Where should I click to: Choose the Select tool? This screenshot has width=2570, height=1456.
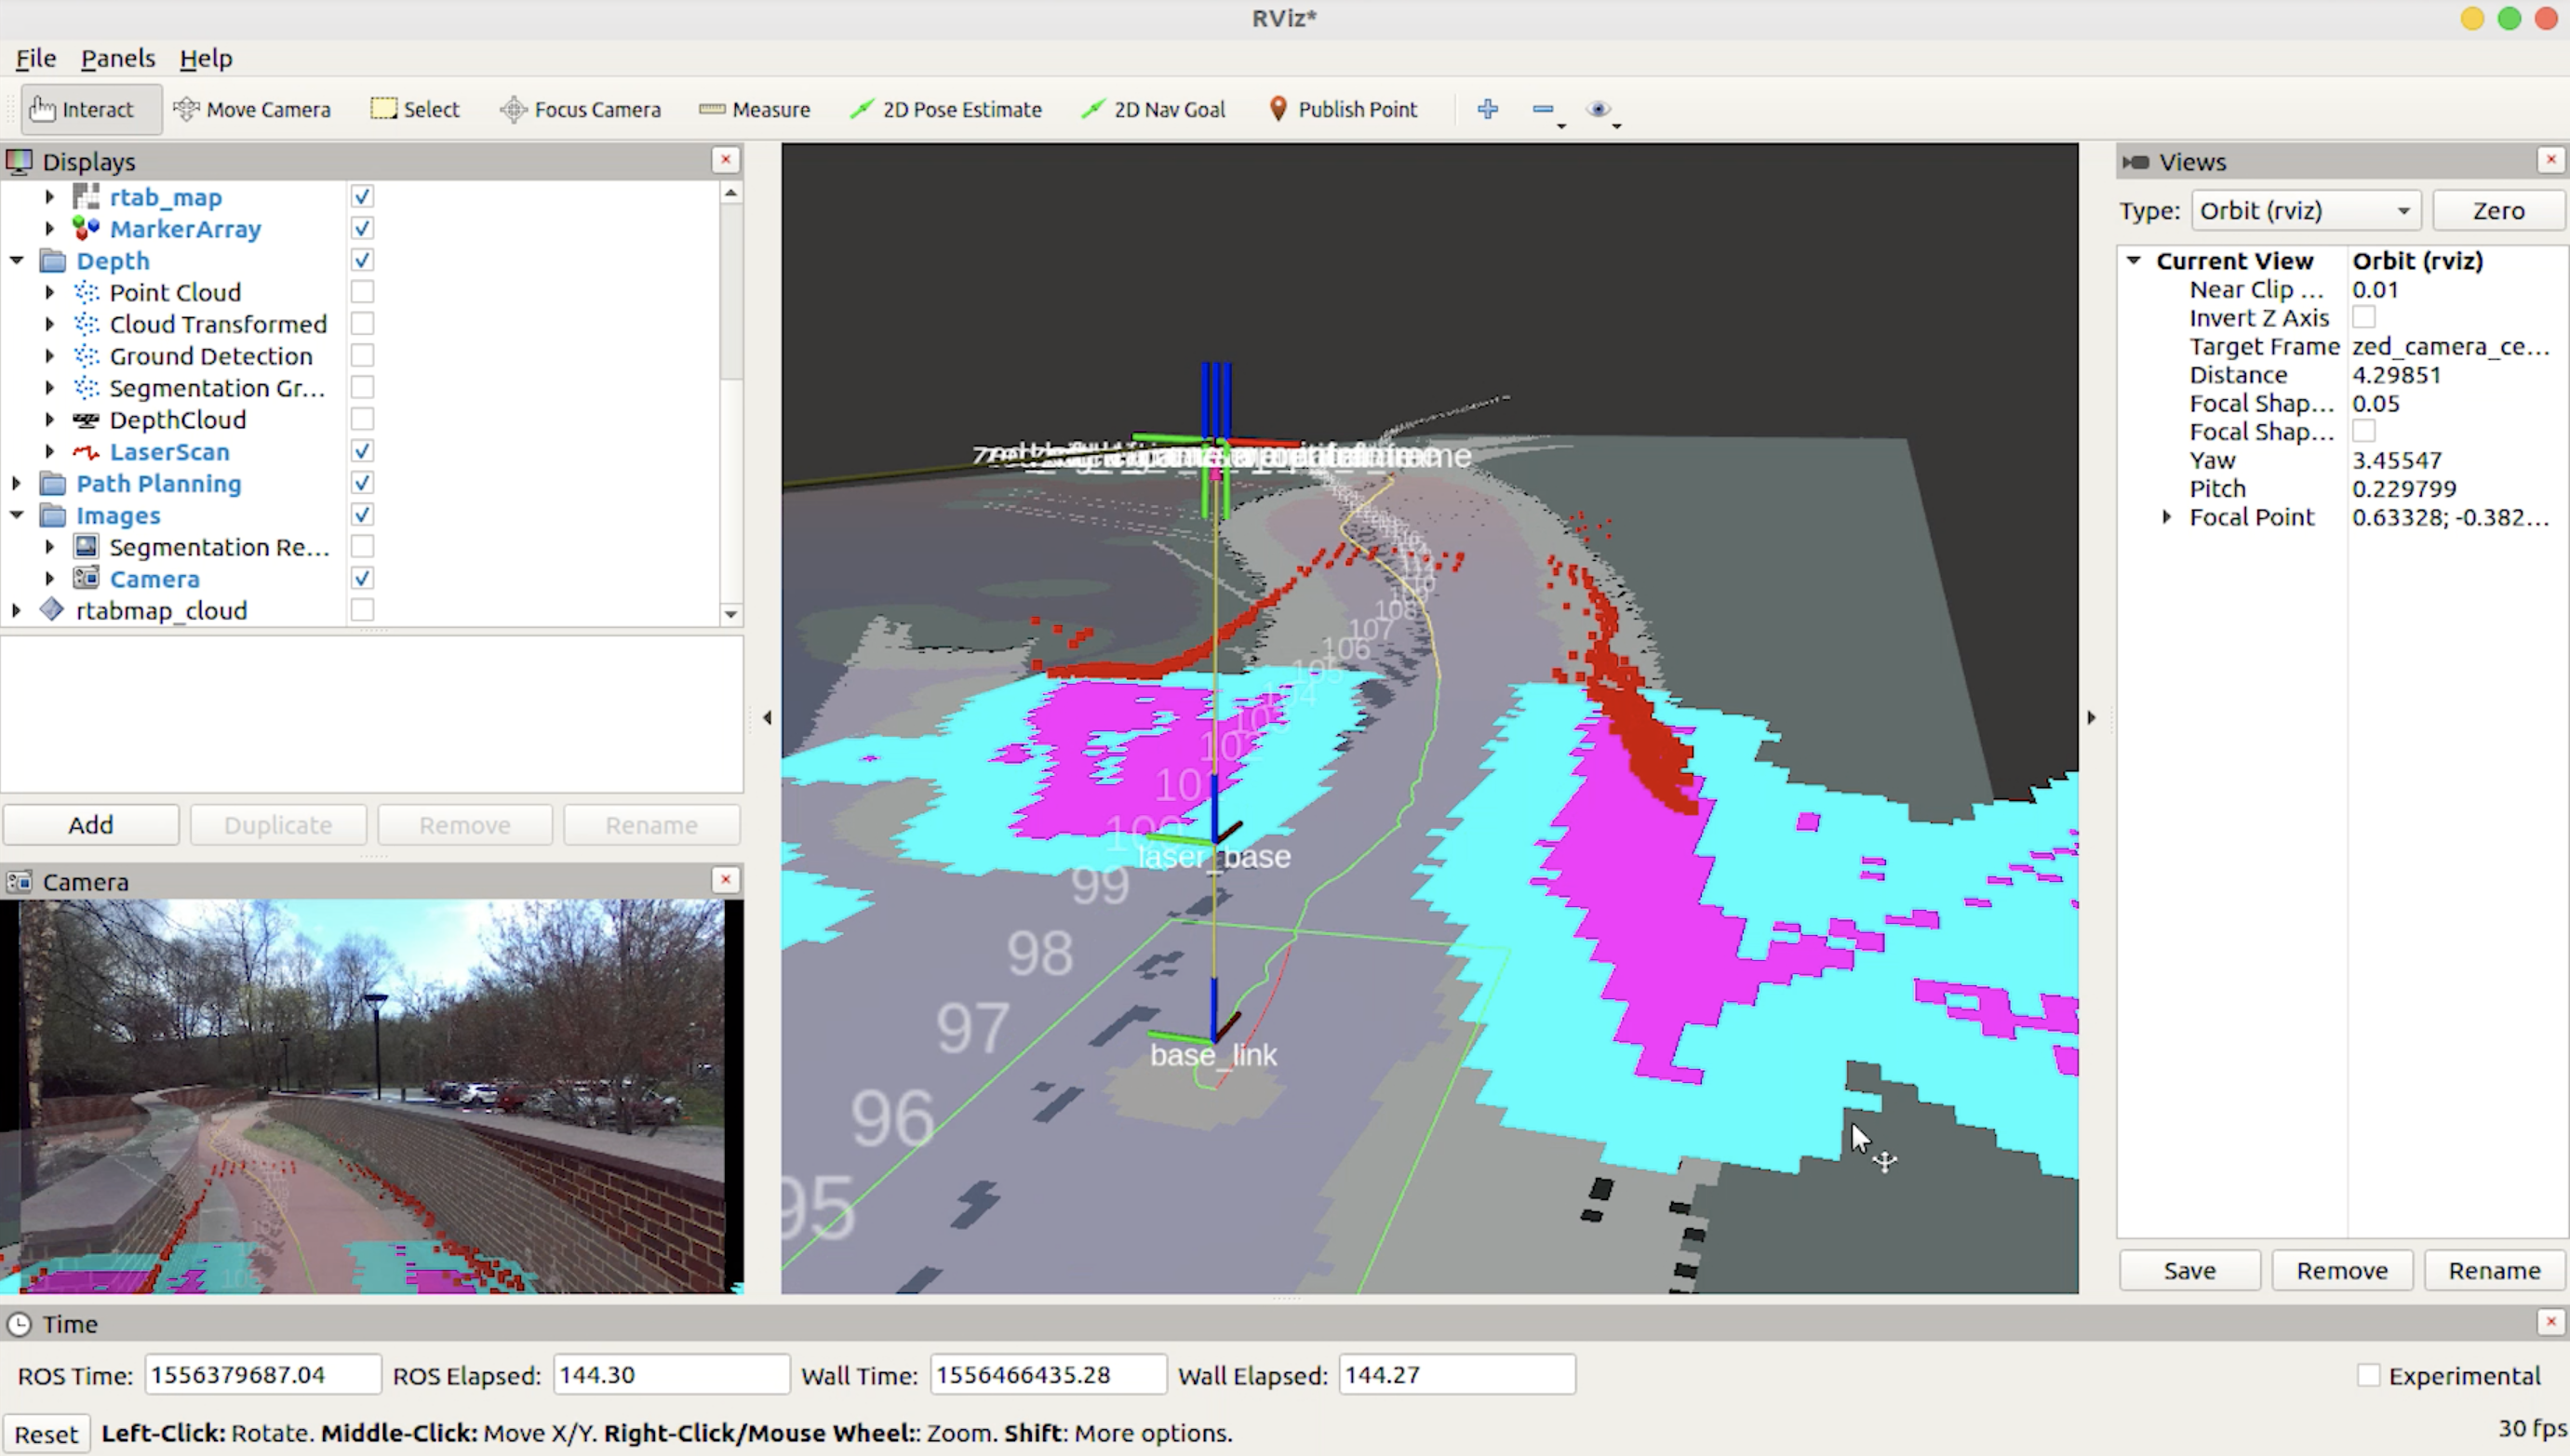pos(415,109)
